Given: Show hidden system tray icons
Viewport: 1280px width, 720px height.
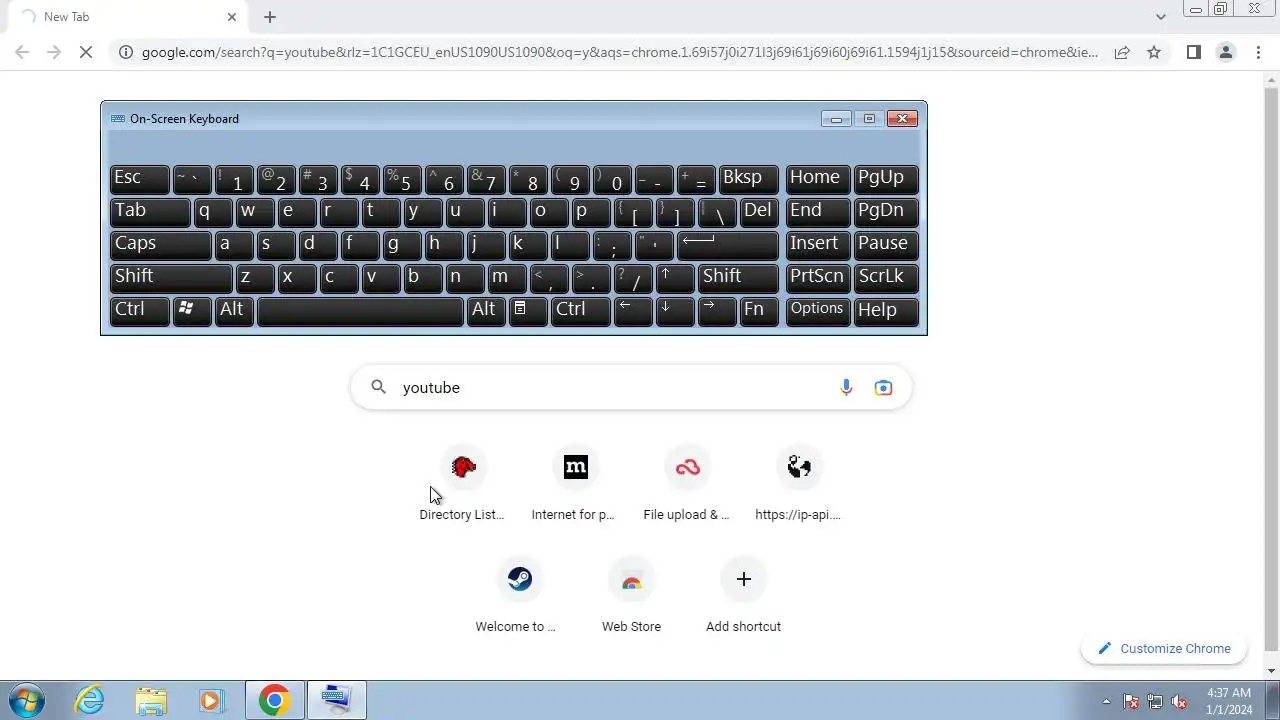Looking at the screenshot, I should (x=1106, y=701).
